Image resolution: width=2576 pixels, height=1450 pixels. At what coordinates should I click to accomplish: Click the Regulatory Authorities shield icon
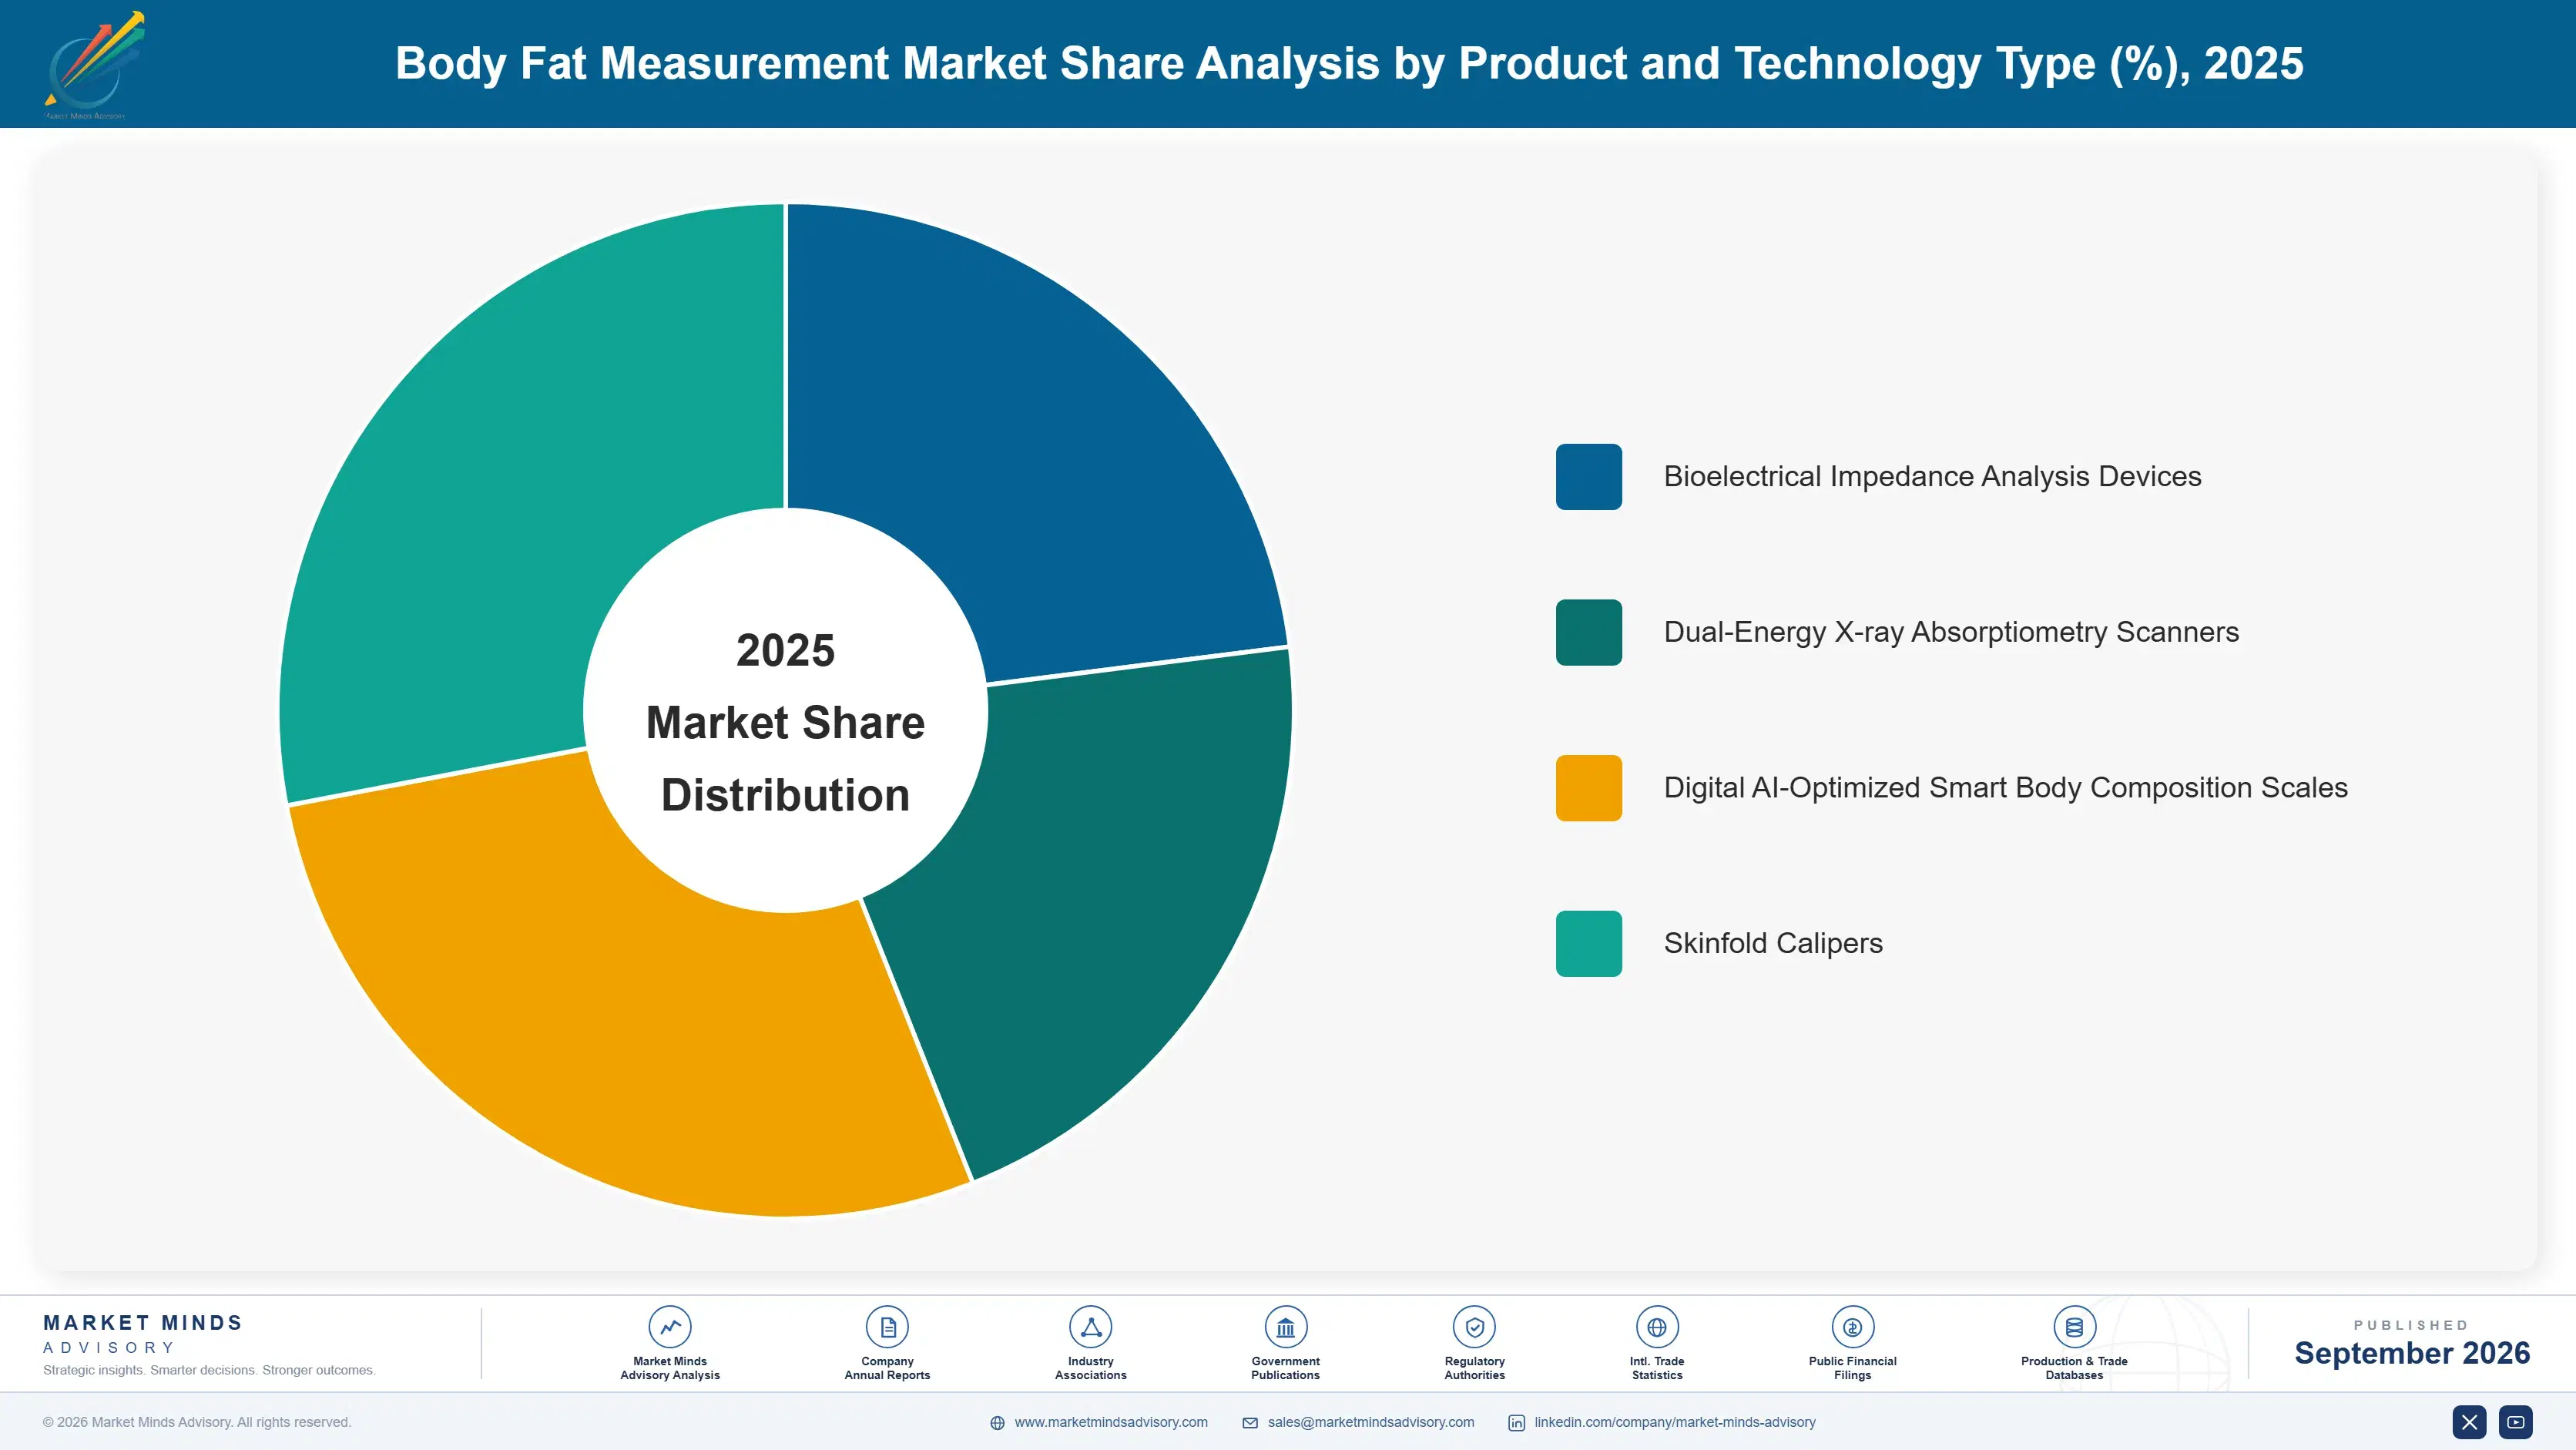(x=1474, y=1327)
